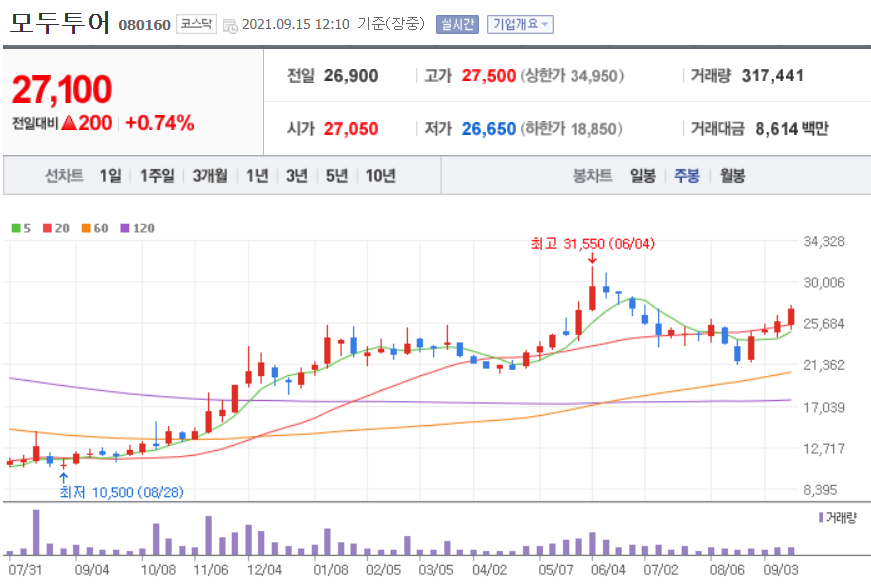Screen dimensions: 871x584
Task: Switch to the 월봉 monthly candle tab
Action: (733, 174)
